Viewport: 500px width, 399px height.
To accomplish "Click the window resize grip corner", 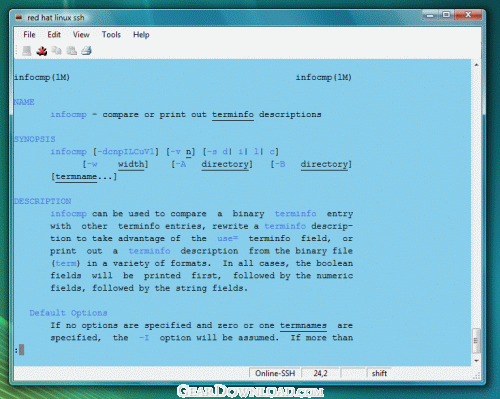I will pyautogui.click(x=477, y=376).
